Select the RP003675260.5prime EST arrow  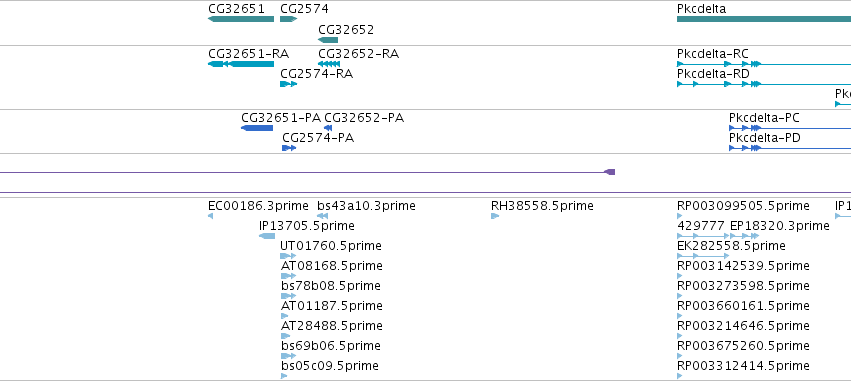pos(679,356)
